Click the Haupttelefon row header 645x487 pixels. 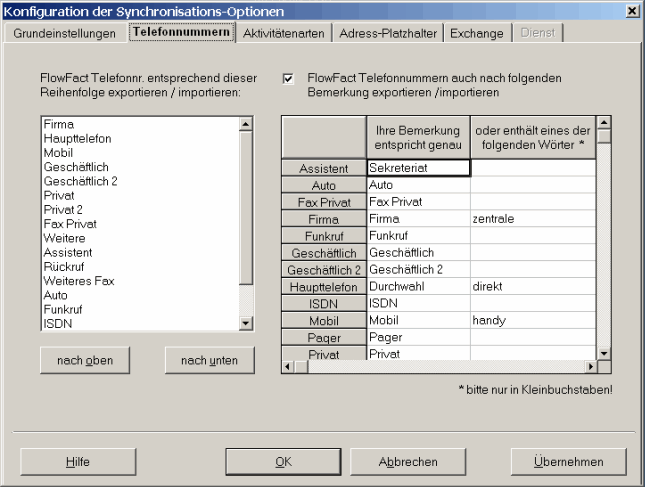pyautogui.click(x=324, y=286)
